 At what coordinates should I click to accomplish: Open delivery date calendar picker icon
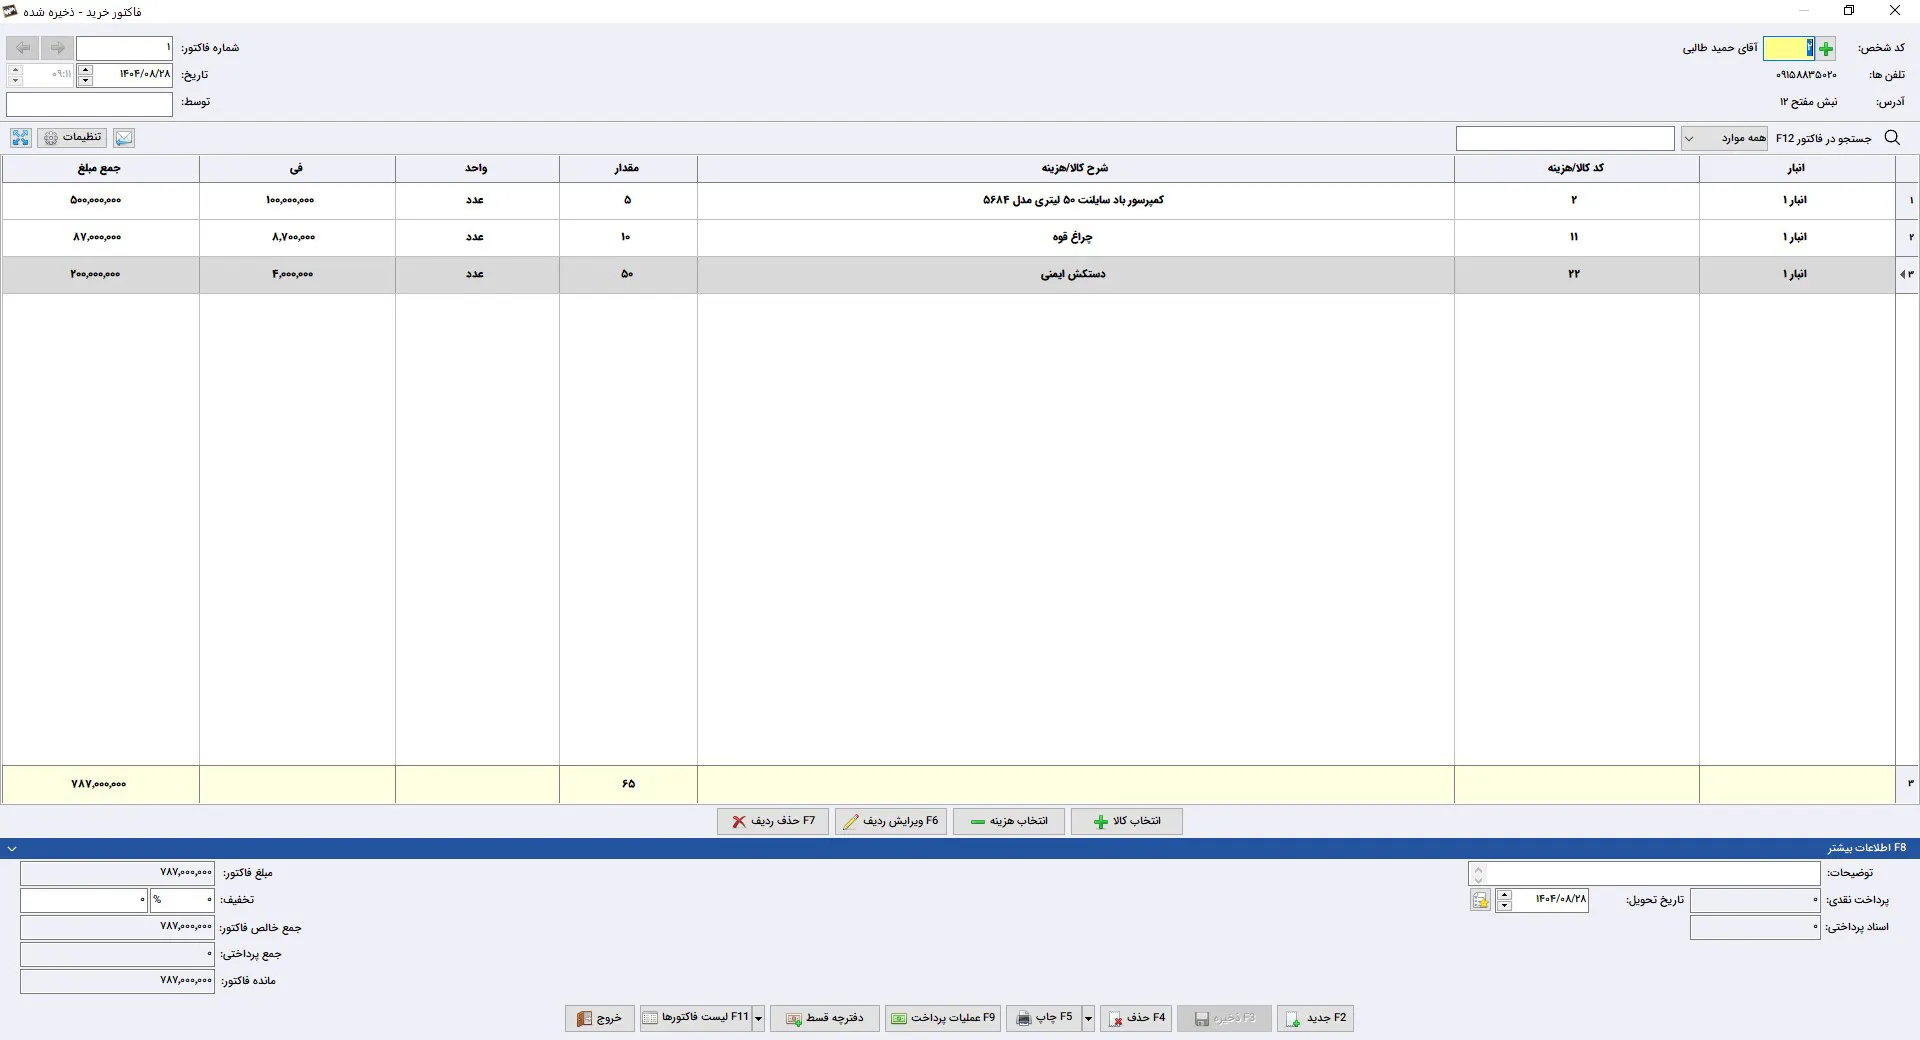[1481, 901]
